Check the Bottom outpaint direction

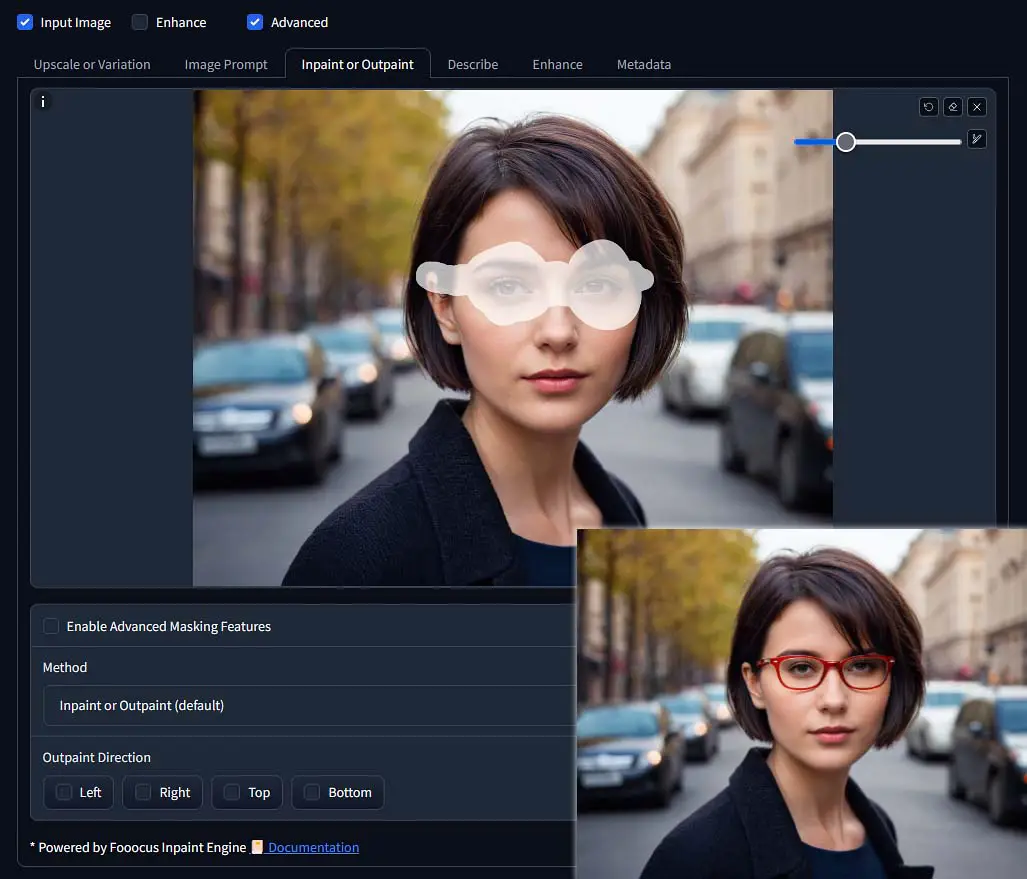point(312,793)
